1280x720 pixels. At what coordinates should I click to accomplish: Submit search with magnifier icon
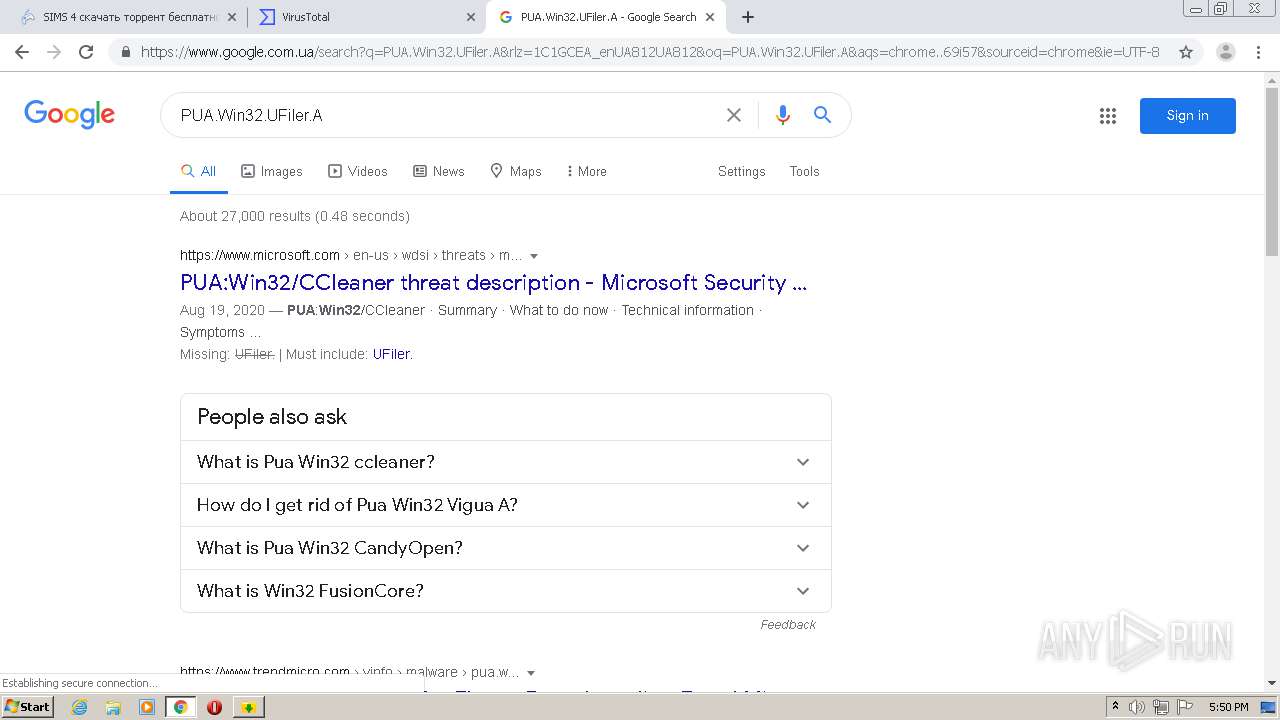point(822,115)
